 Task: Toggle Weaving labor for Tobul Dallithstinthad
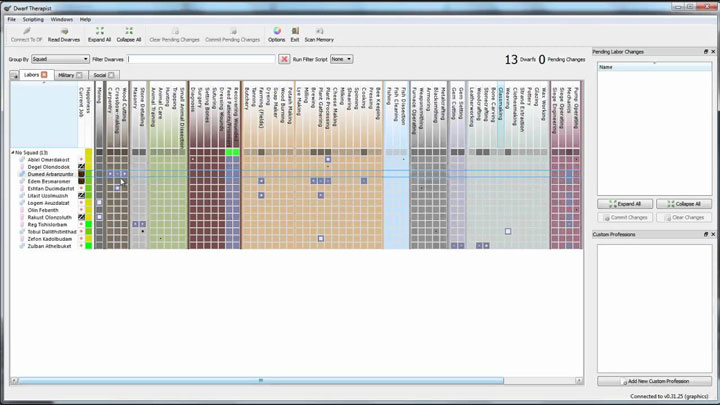508,231
